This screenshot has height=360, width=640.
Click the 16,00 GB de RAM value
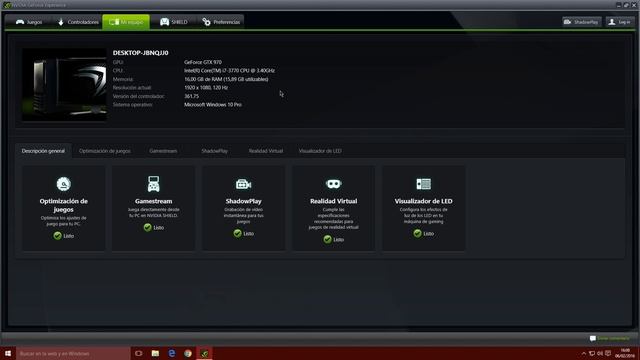(x=226, y=79)
